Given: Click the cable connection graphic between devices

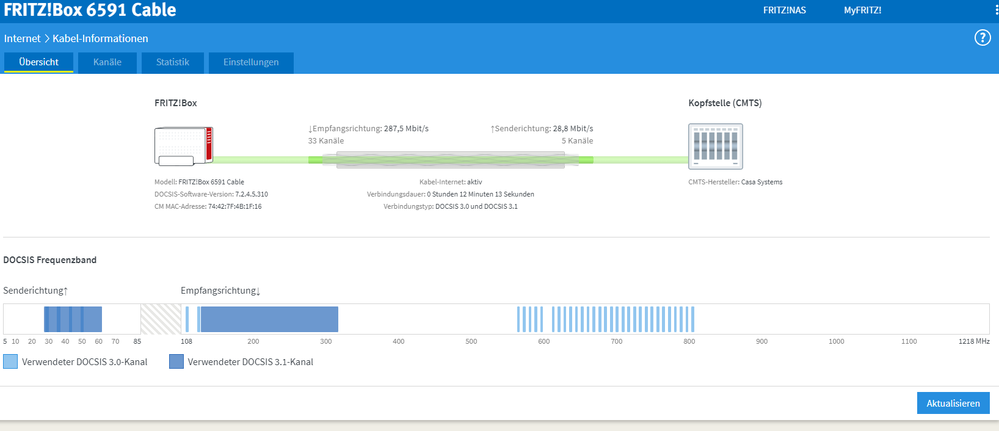Looking at the screenshot, I should [450, 160].
